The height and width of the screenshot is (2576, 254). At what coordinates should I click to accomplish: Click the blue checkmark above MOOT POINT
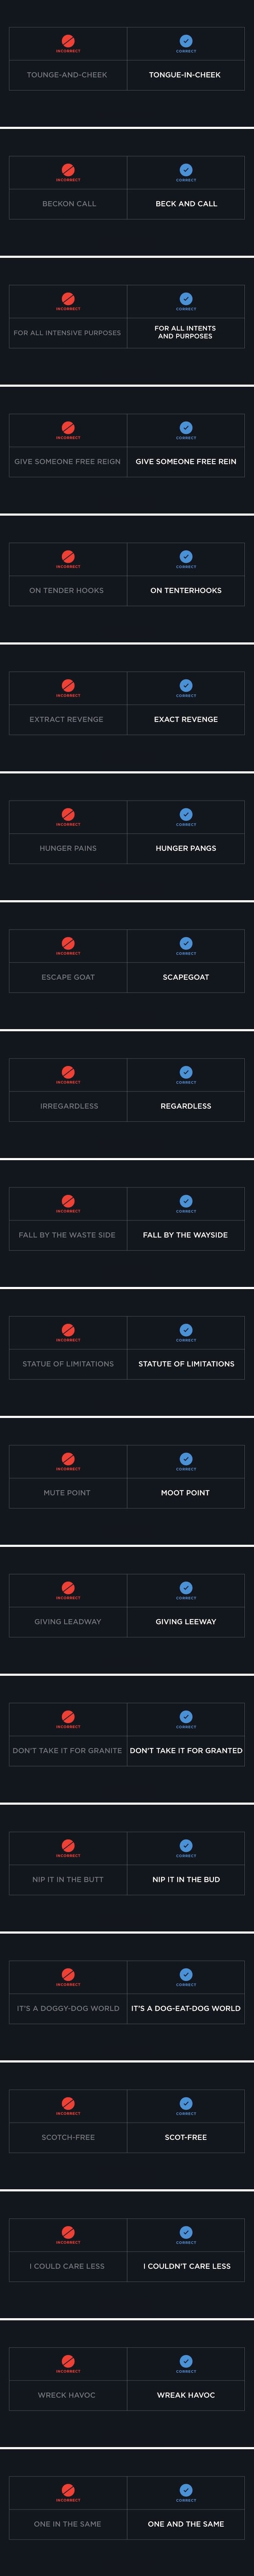click(x=186, y=1459)
